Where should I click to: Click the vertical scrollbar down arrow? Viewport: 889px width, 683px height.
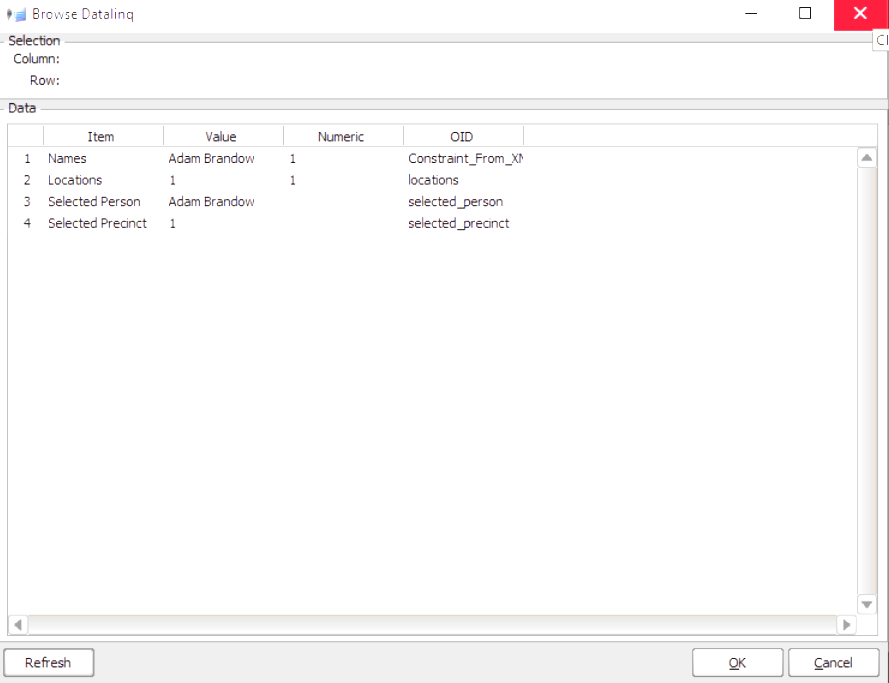[x=866, y=604]
